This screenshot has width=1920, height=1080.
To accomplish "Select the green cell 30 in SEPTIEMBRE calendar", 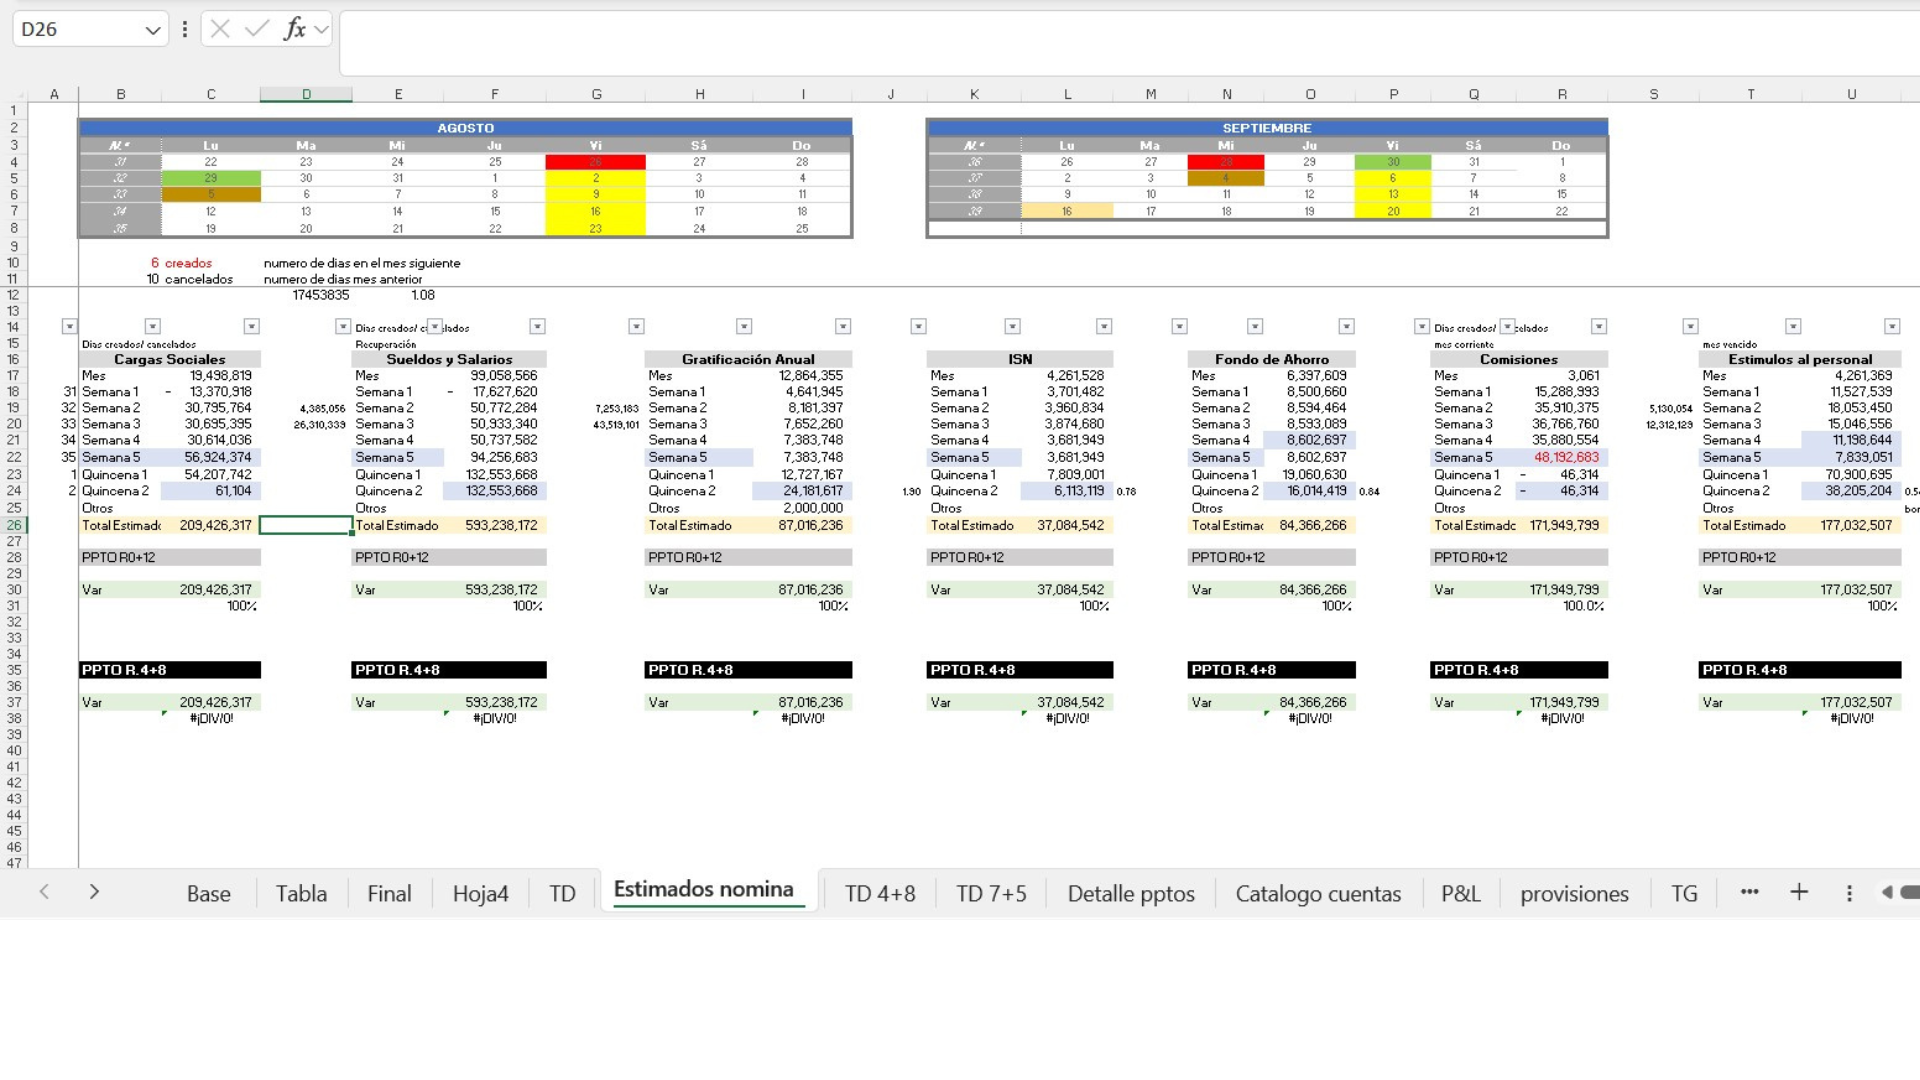I will [1392, 162].
